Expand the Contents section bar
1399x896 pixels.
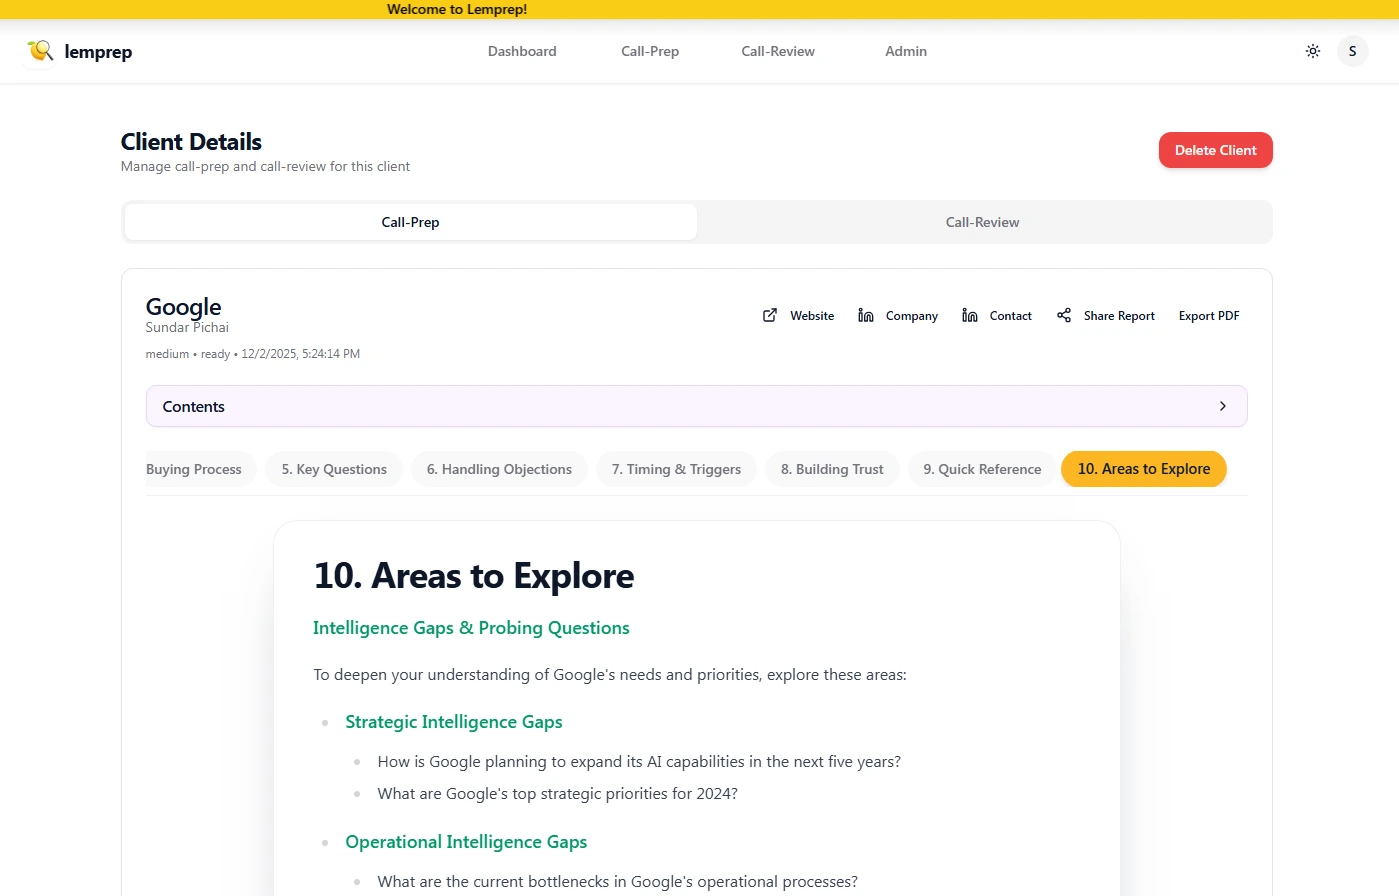[696, 406]
